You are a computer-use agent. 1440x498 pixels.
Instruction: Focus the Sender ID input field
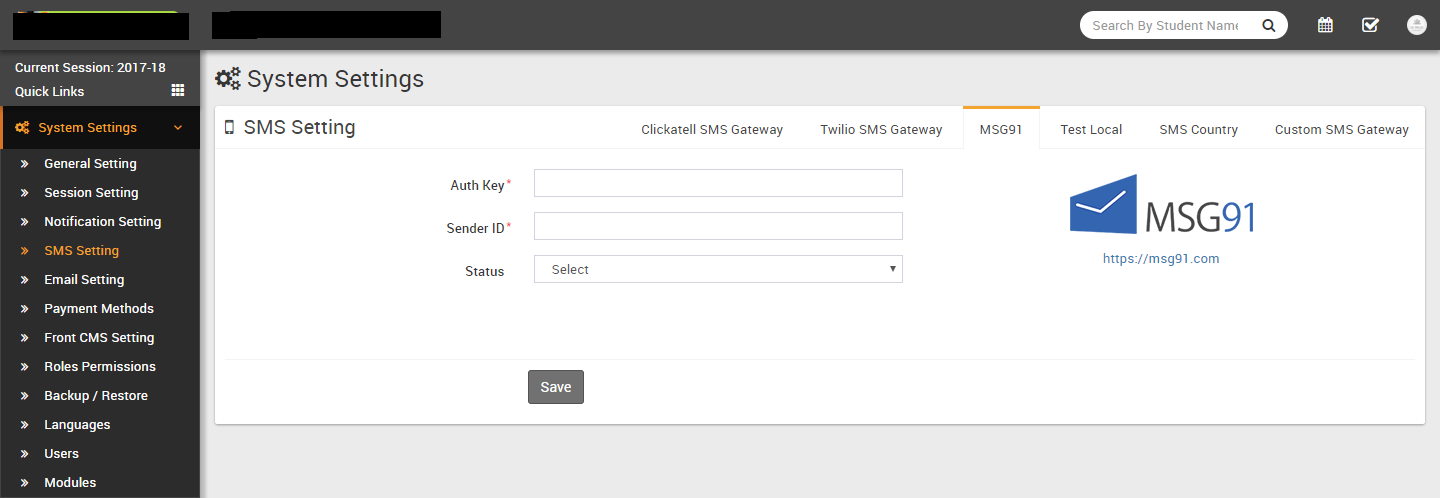[718, 227]
